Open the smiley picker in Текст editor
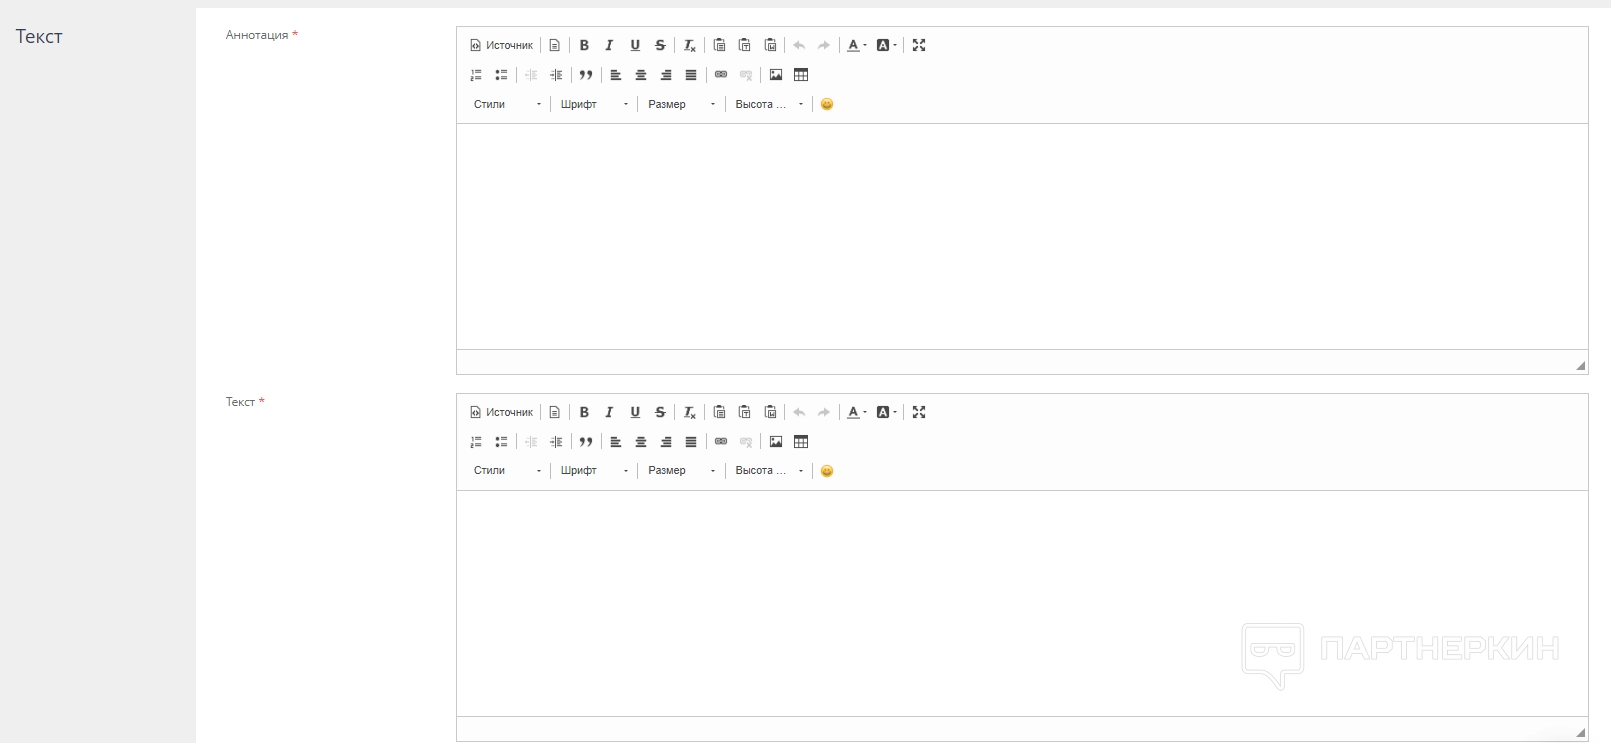 827,471
